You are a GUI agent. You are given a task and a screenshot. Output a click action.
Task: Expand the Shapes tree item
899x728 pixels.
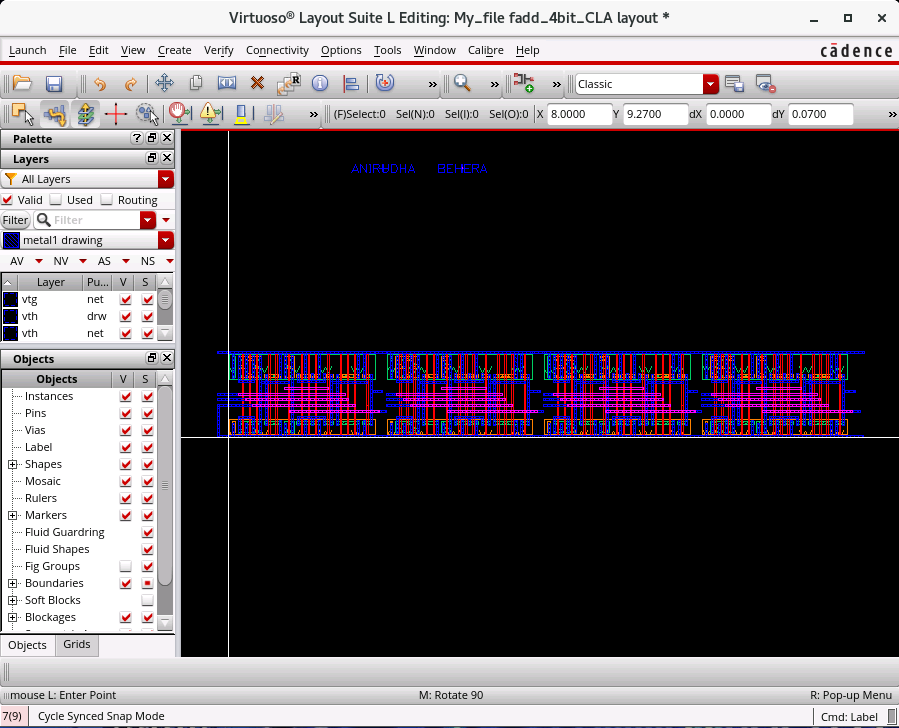pyautogui.click(x=13, y=465)
